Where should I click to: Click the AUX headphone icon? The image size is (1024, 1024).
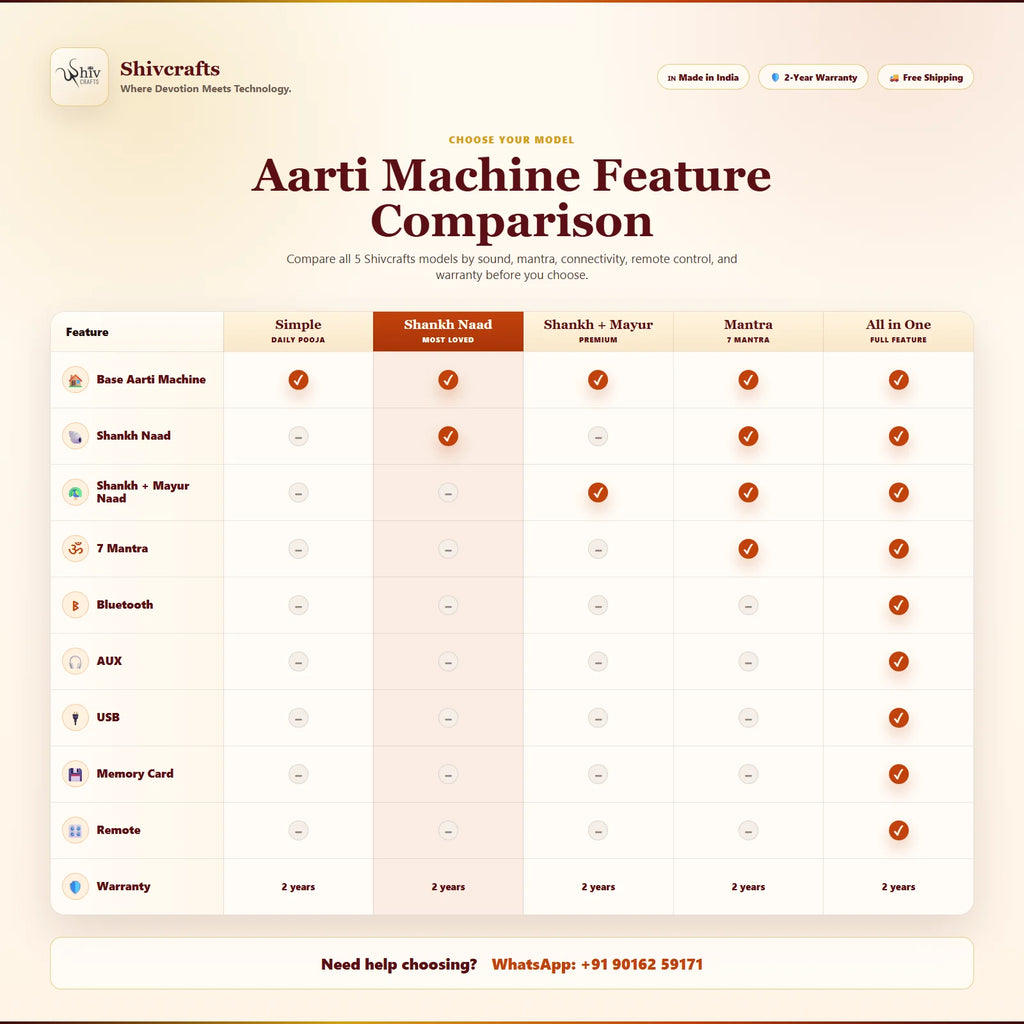75,662
